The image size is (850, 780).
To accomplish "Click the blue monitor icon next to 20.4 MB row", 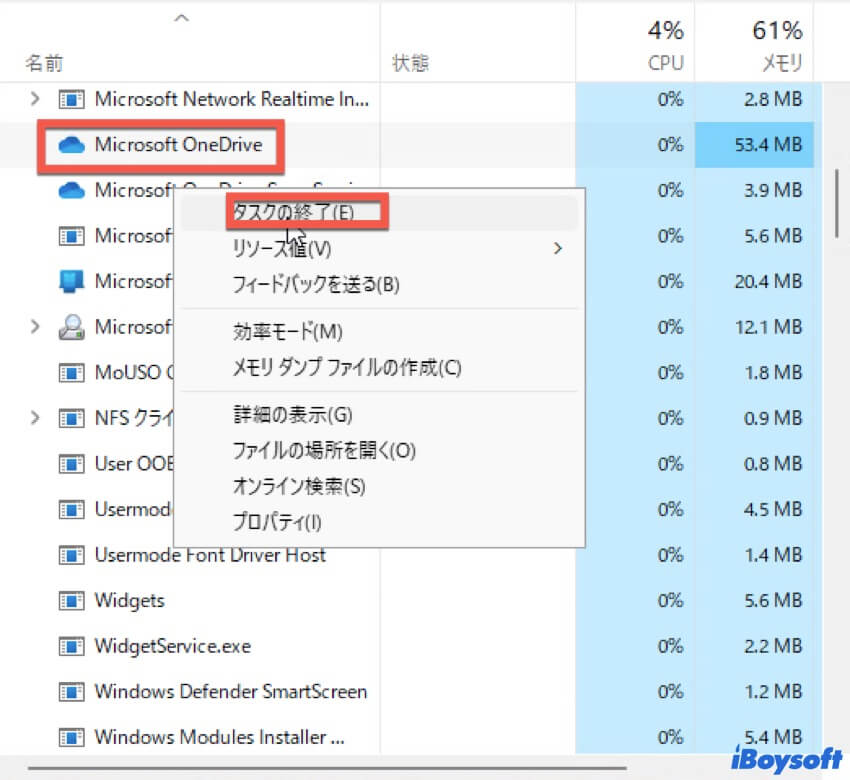I will coord(72,281).
